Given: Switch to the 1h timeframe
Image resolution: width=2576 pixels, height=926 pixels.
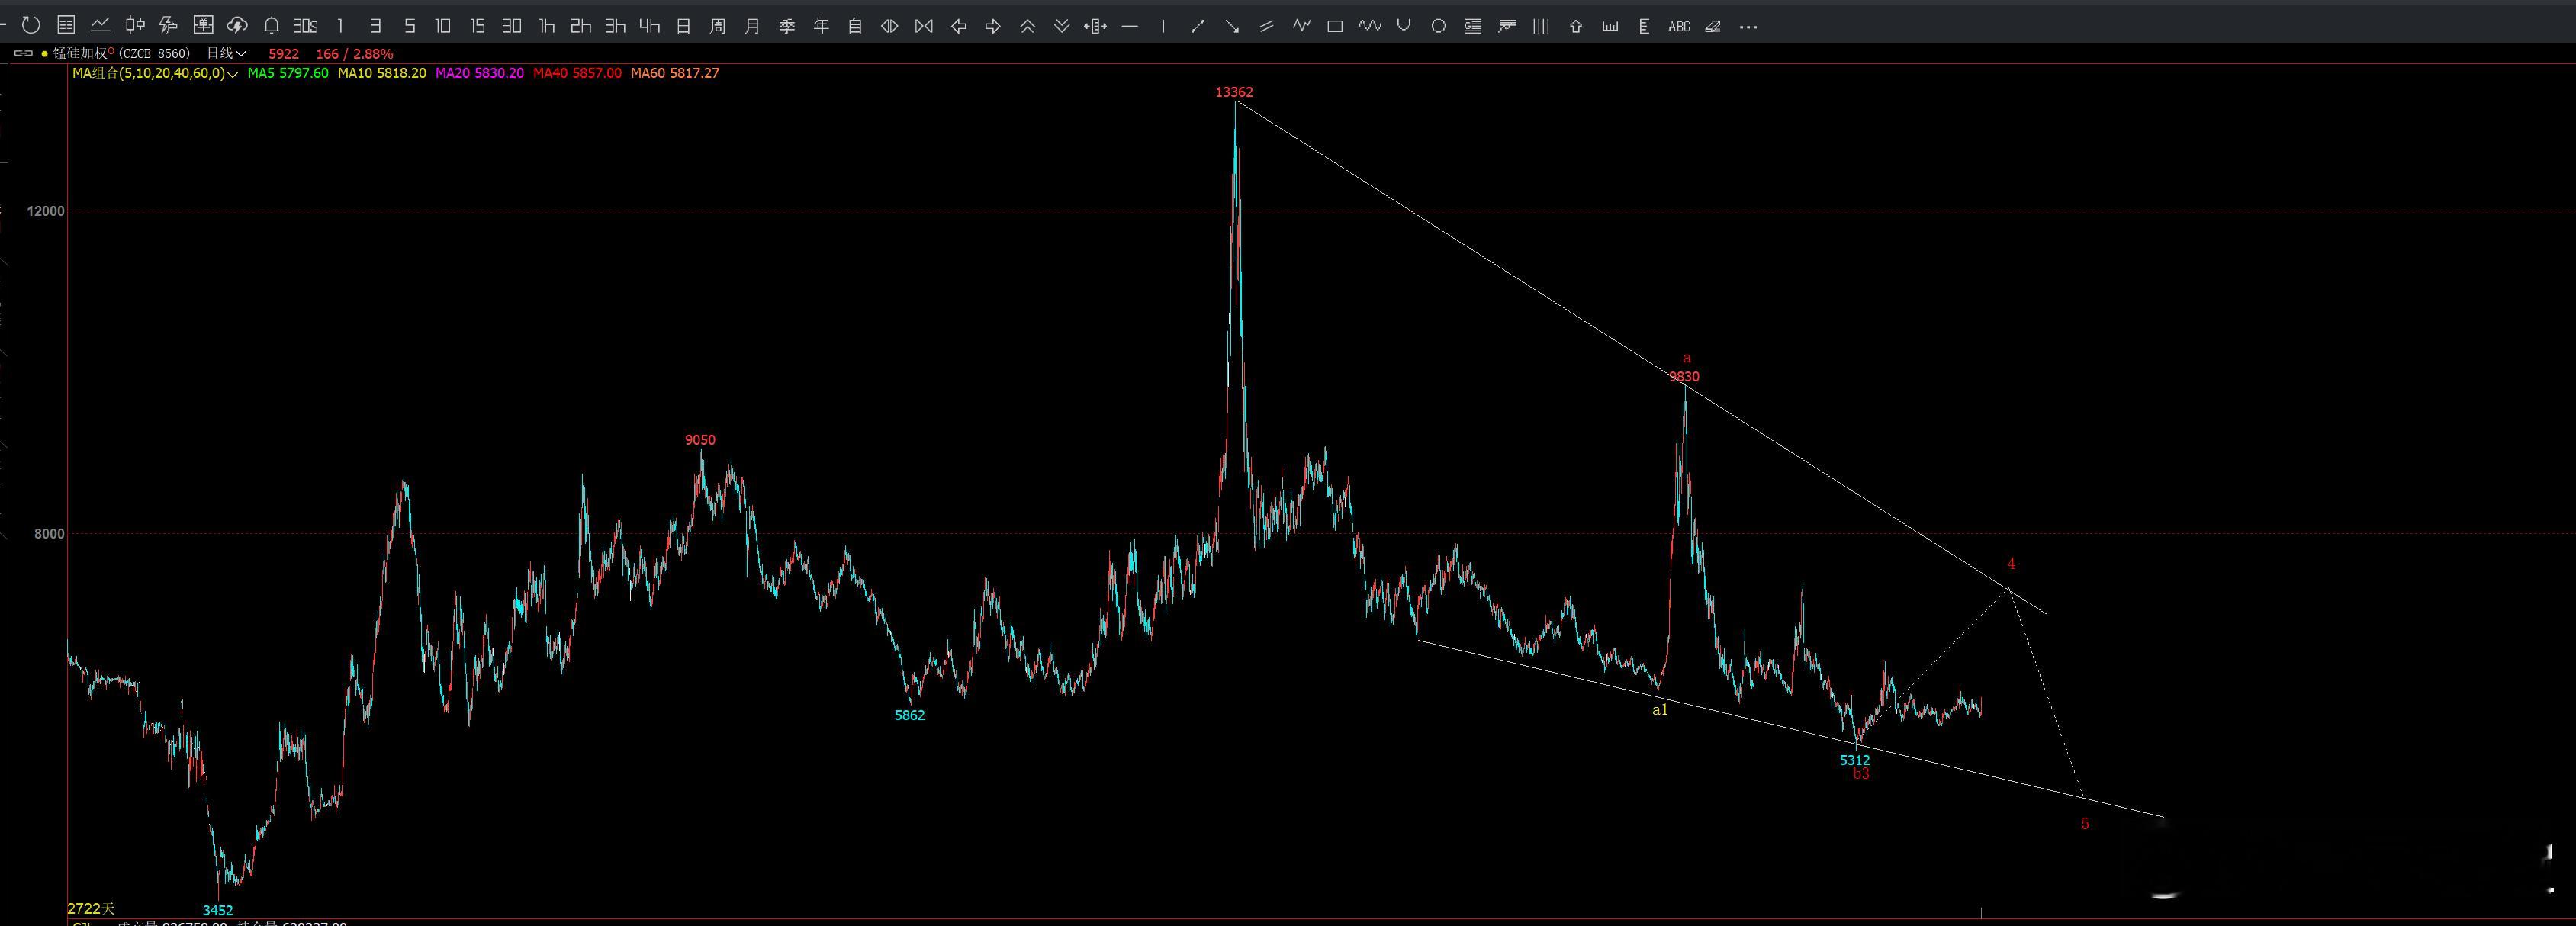Looking at the screenshot, I should coord(546,27).
